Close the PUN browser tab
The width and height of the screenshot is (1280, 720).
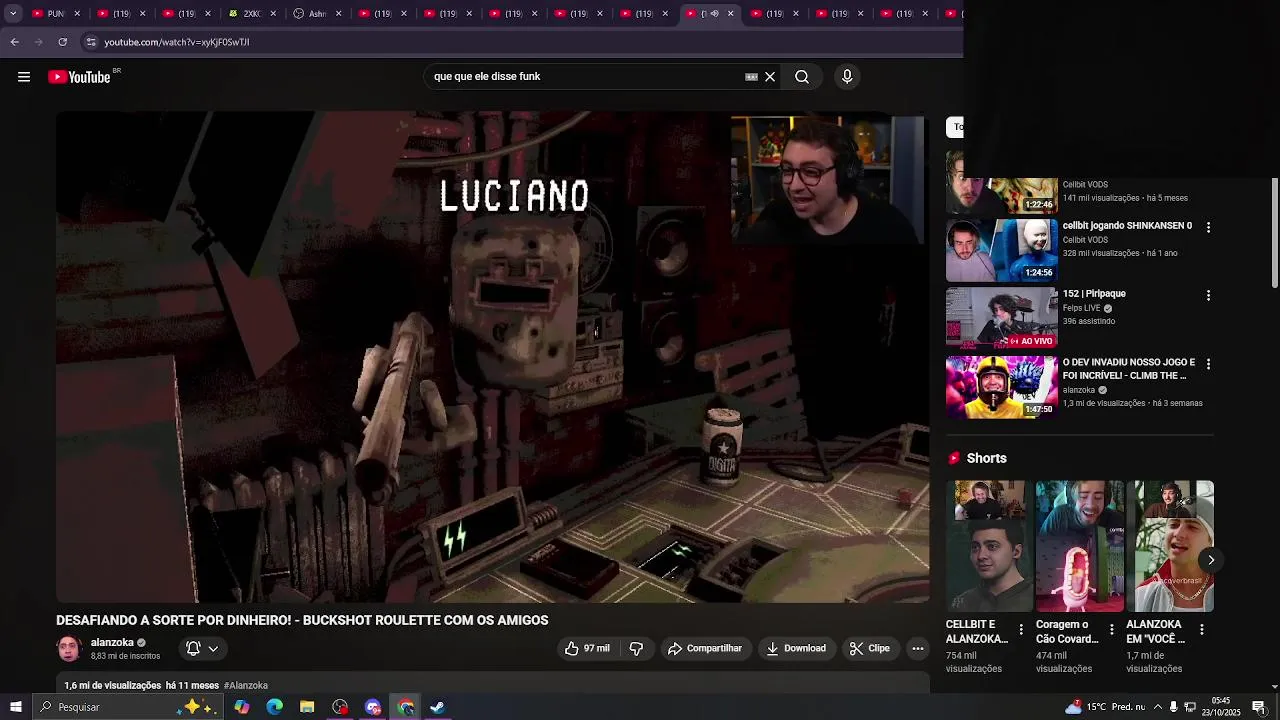(x=78, y=14)
